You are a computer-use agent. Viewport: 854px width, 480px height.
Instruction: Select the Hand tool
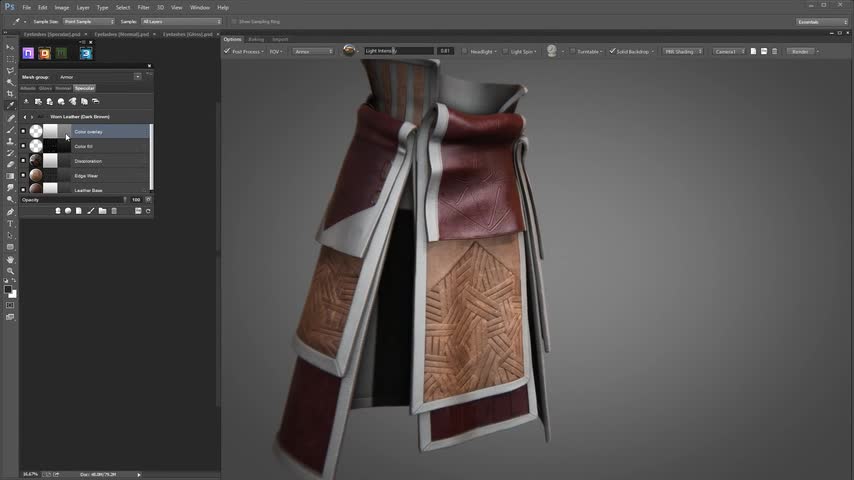(x=10, y=259)
